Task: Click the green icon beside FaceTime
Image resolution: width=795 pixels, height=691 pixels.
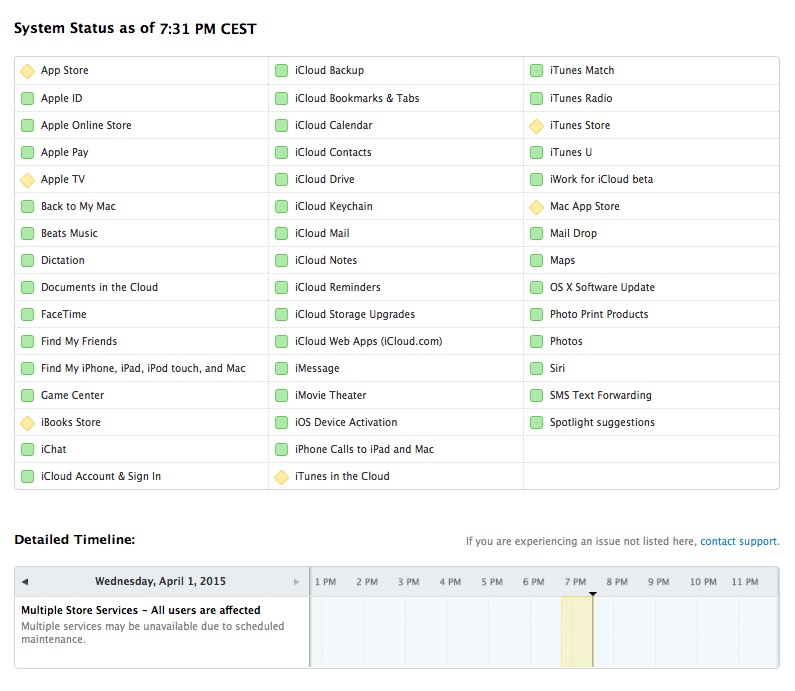Action: click(27, 314)
